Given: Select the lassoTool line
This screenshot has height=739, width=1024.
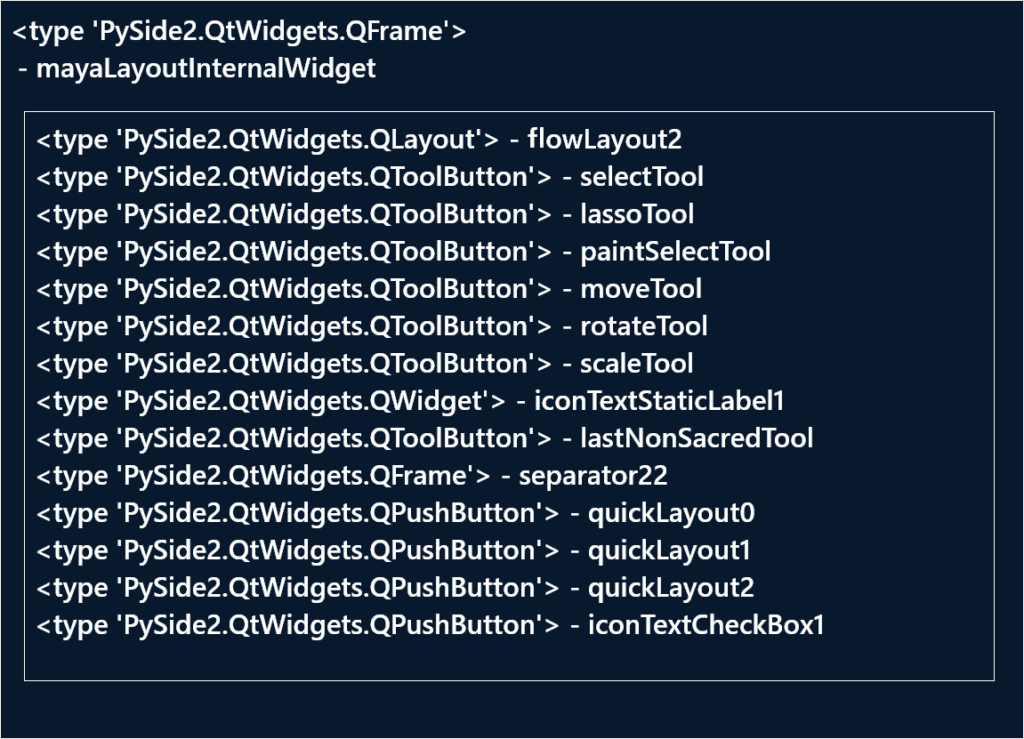Looking at the screenshot, I should point(637,214).
